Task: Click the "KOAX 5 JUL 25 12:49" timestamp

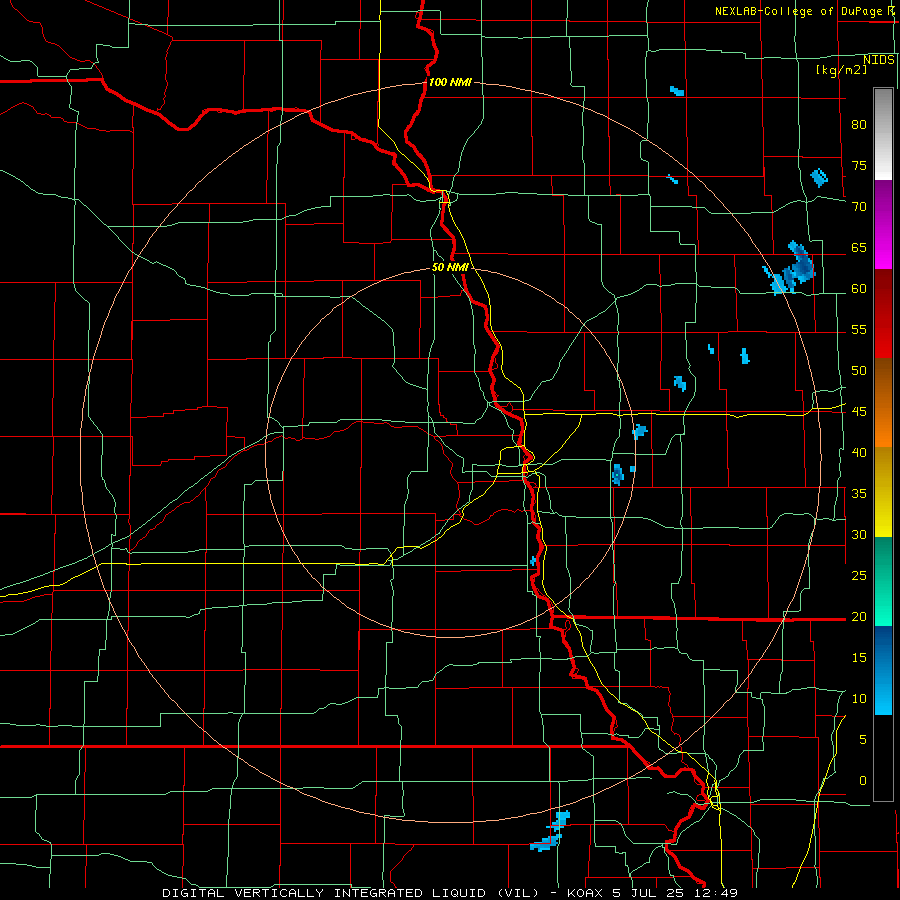Action: pyautogui.click(x=653, y=893)
